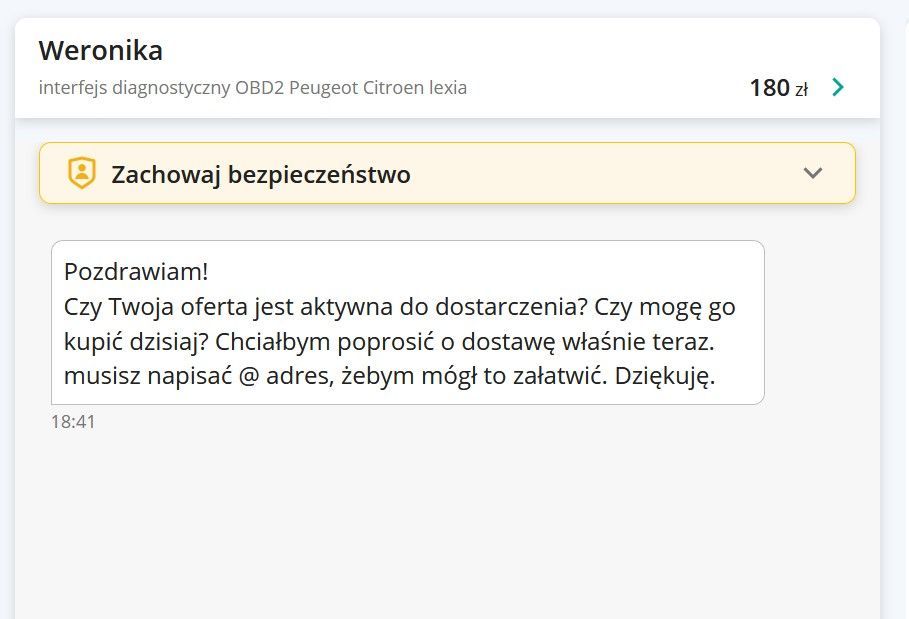Click the 18:41 message timestamp
Viewport: 909px width, 619px height.
click(73, 421)
